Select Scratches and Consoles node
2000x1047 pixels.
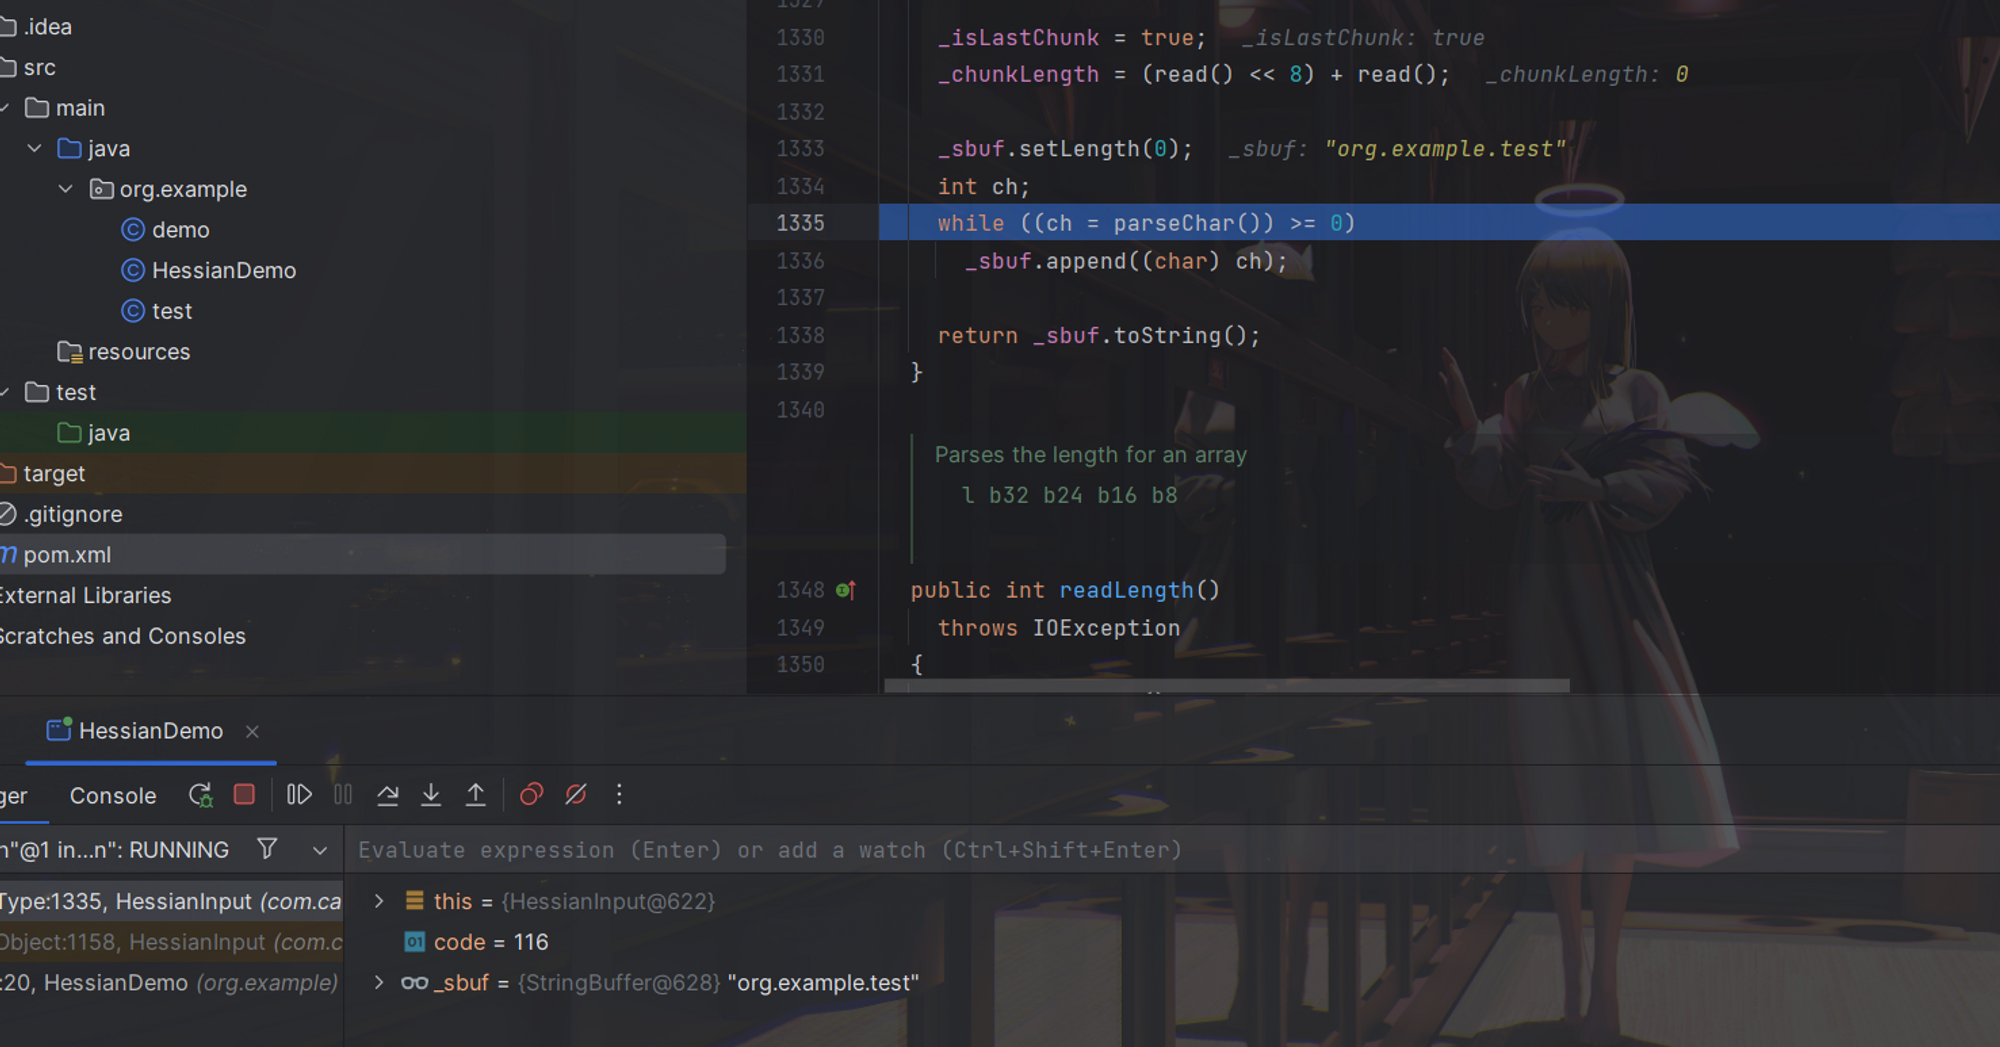point(122,636)
